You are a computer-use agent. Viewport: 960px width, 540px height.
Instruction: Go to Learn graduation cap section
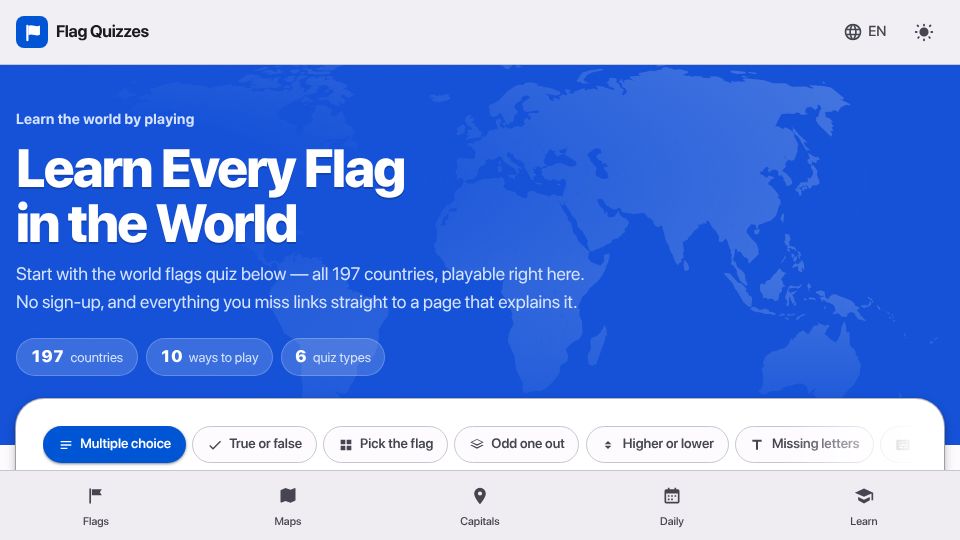point(864,506)
